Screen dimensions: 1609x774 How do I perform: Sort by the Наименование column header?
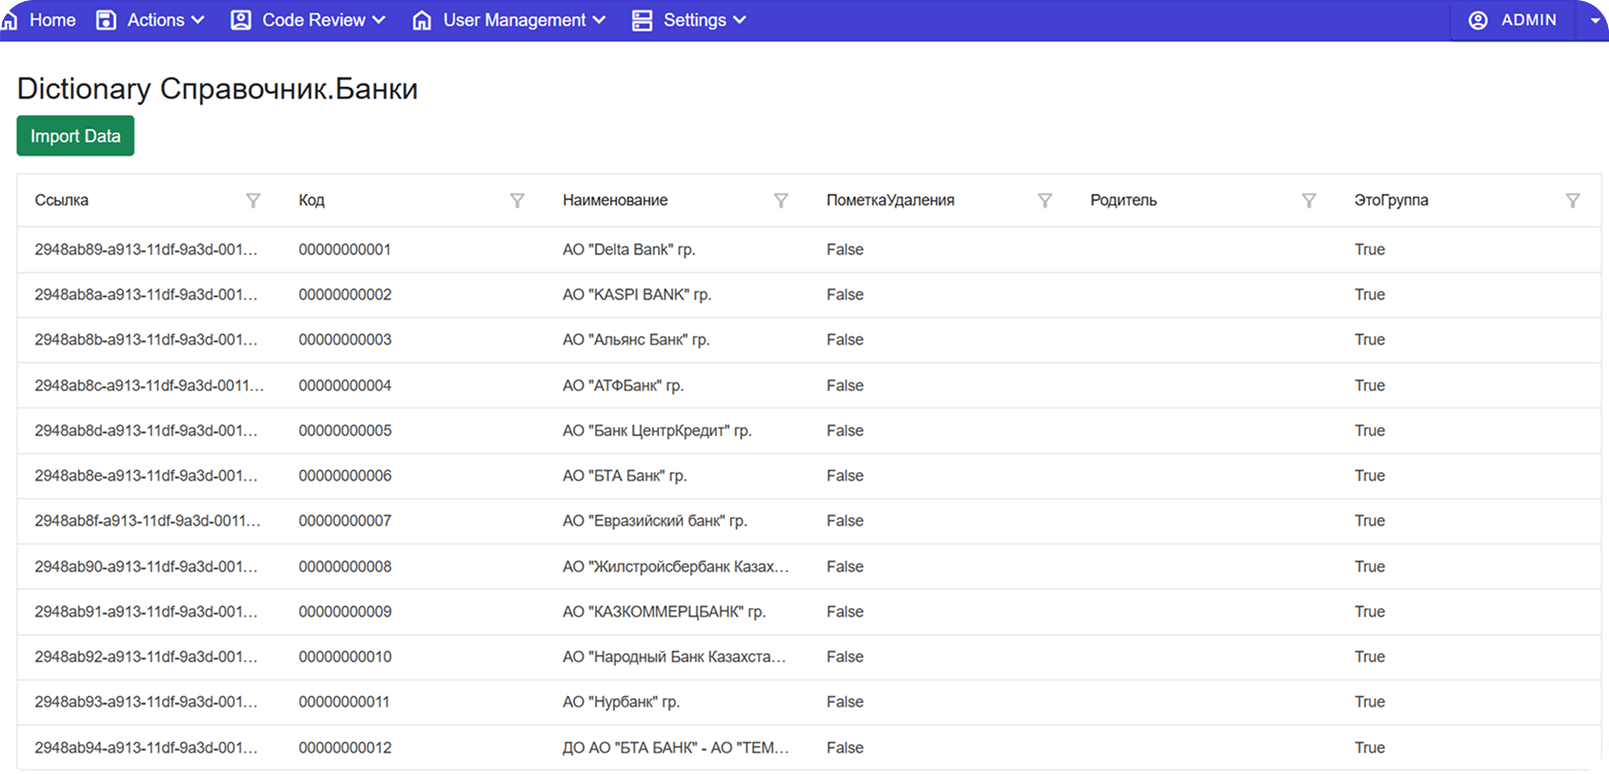coord(615,200)
